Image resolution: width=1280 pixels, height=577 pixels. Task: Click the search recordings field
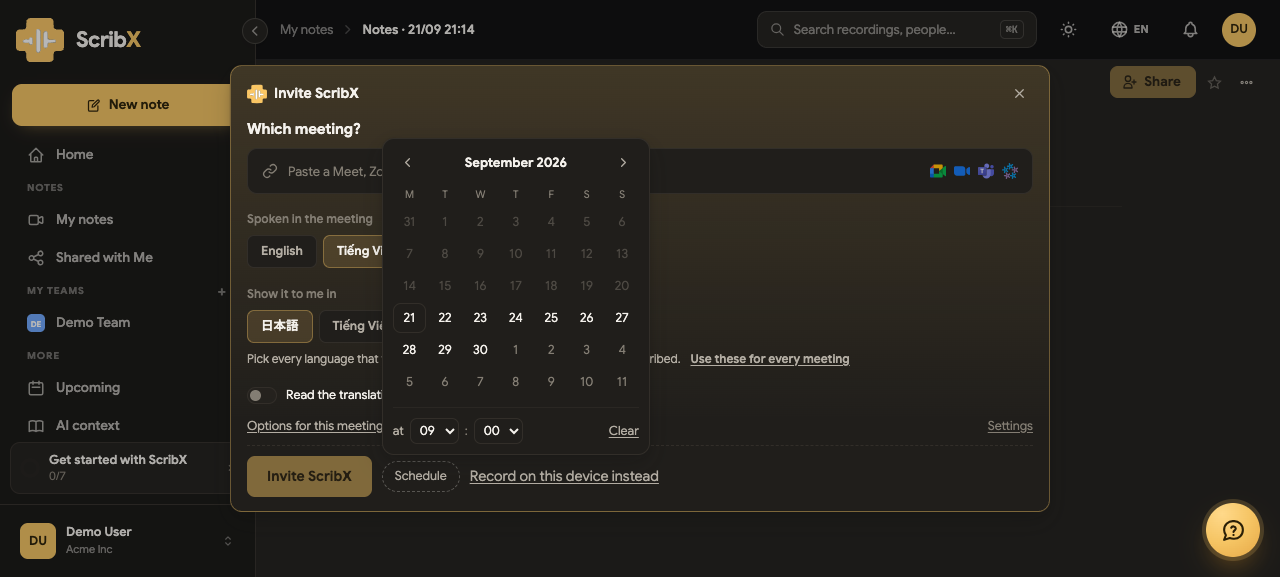click(x=897, y=30)
